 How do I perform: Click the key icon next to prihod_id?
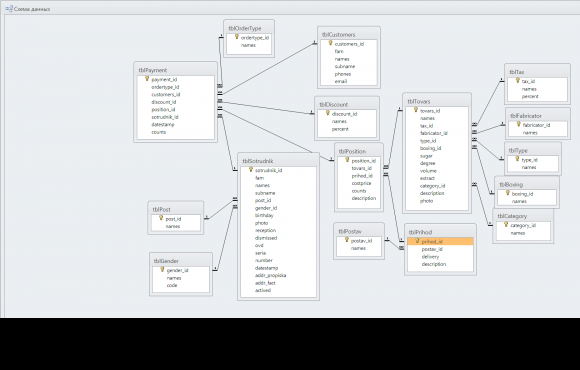click(417, 241)
